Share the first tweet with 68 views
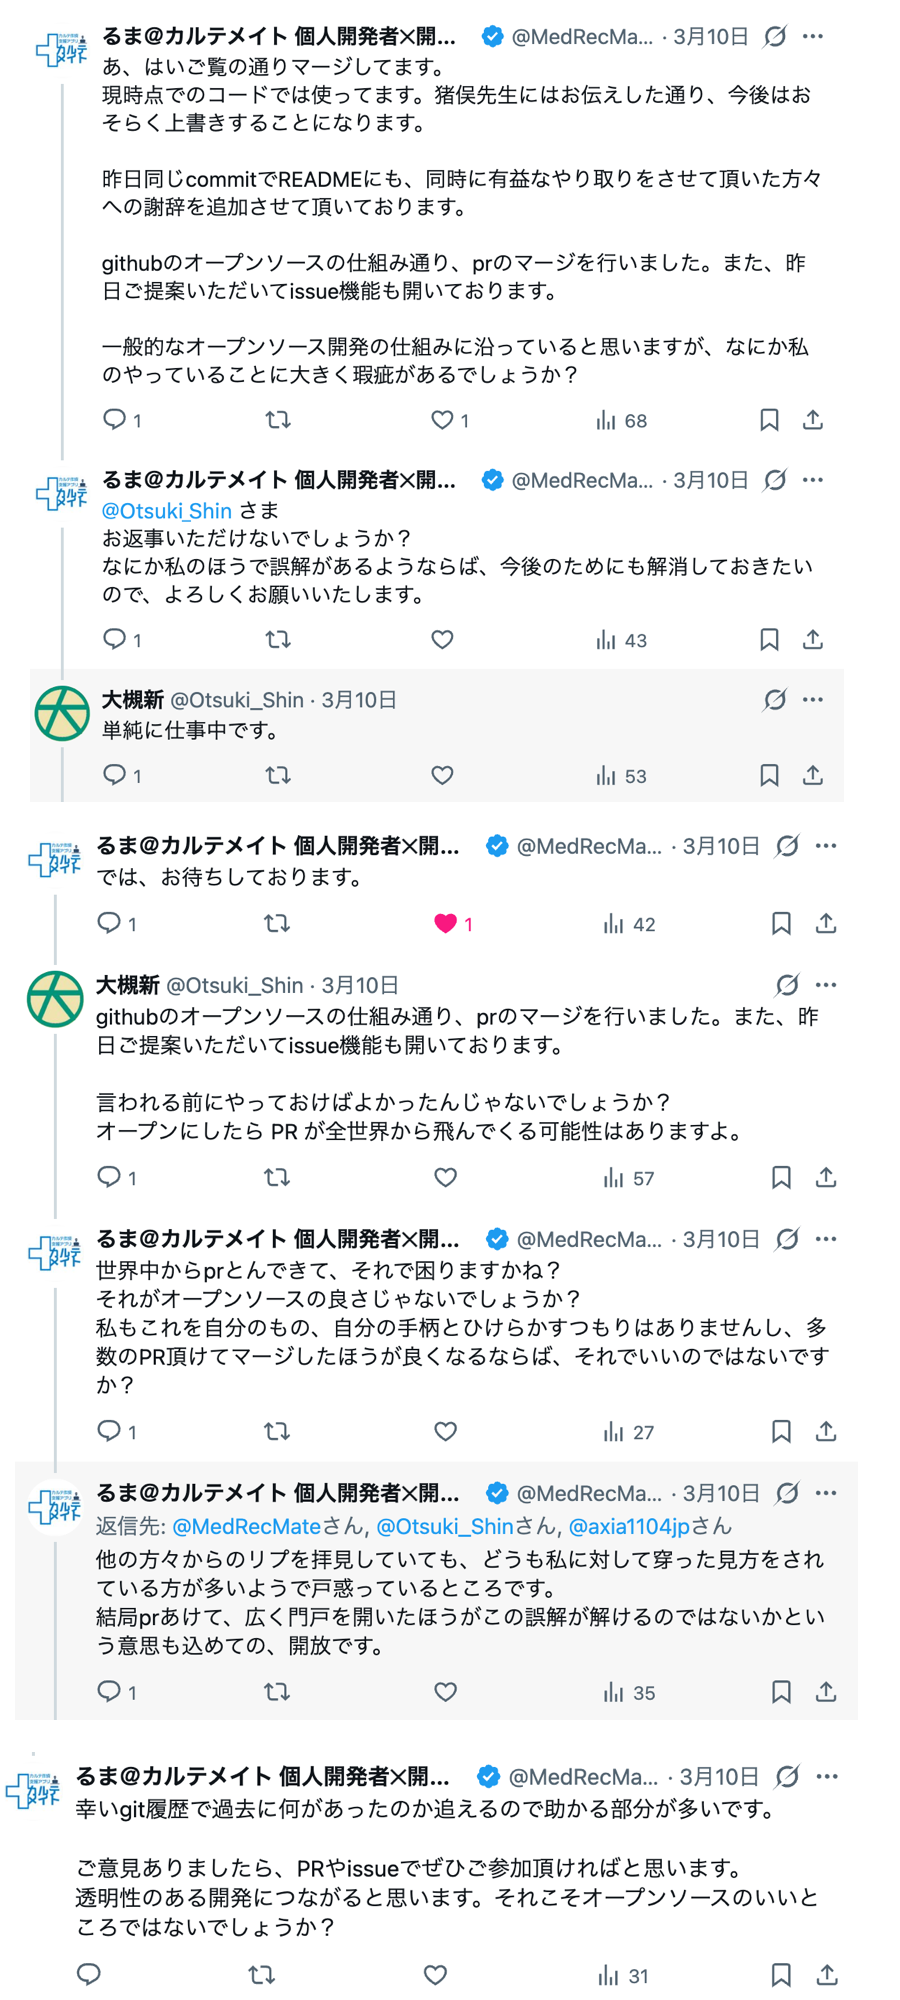Screen dimensions: 900x2000 point(813,419)
